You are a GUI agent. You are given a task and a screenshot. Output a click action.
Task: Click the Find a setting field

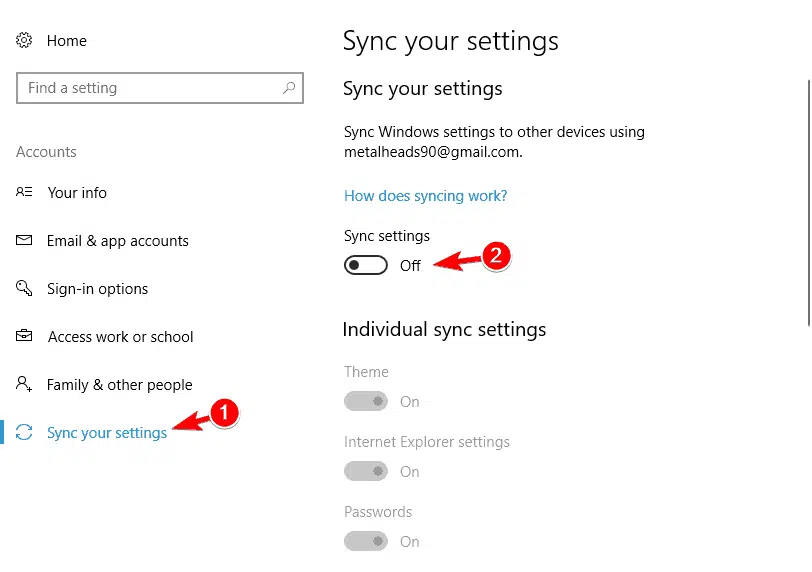coord(160,88)
